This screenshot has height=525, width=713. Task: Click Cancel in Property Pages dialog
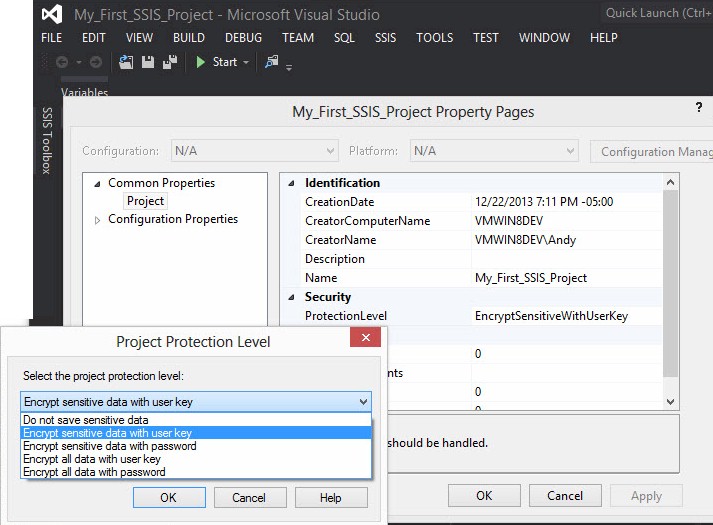tap(565, 495)
